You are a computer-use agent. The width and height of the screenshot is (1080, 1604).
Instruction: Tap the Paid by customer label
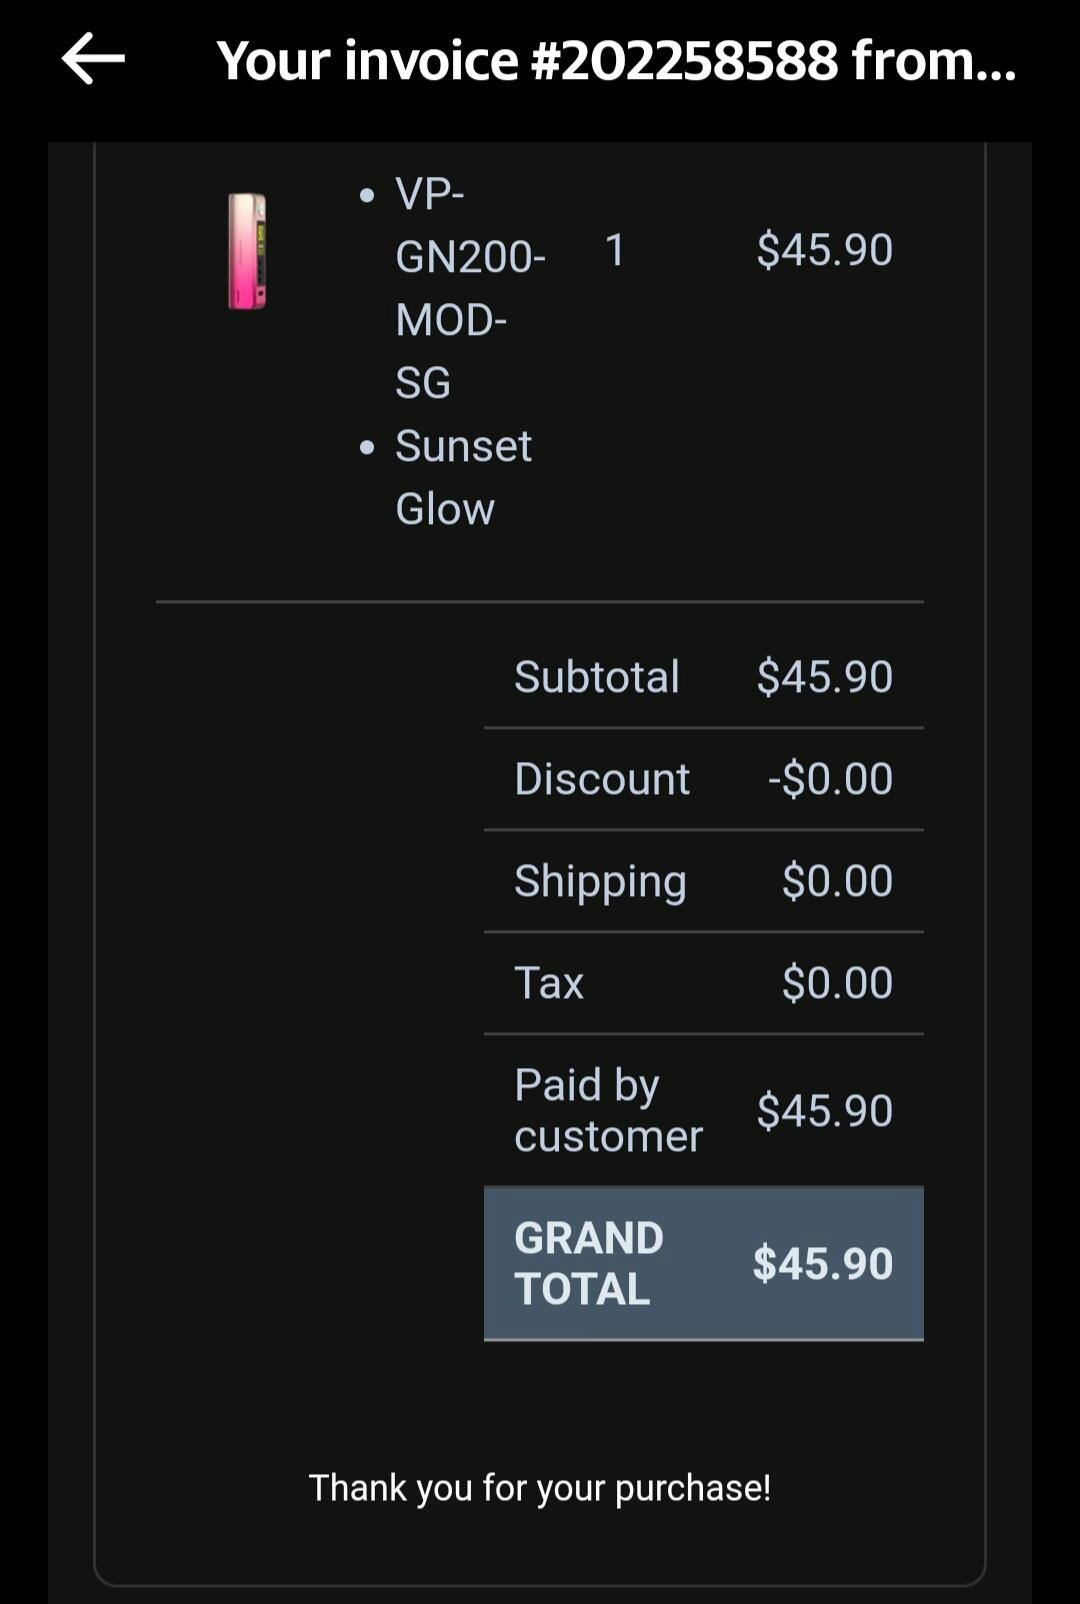[608, 1110]
